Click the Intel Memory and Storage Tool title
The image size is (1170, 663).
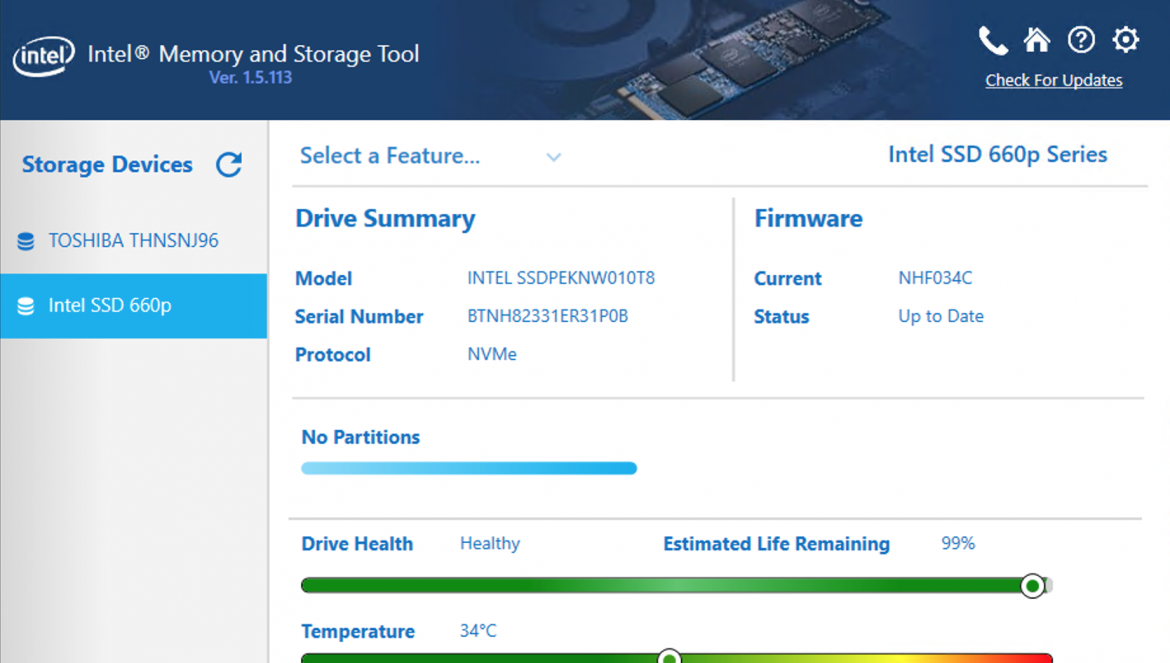[253, 54]
